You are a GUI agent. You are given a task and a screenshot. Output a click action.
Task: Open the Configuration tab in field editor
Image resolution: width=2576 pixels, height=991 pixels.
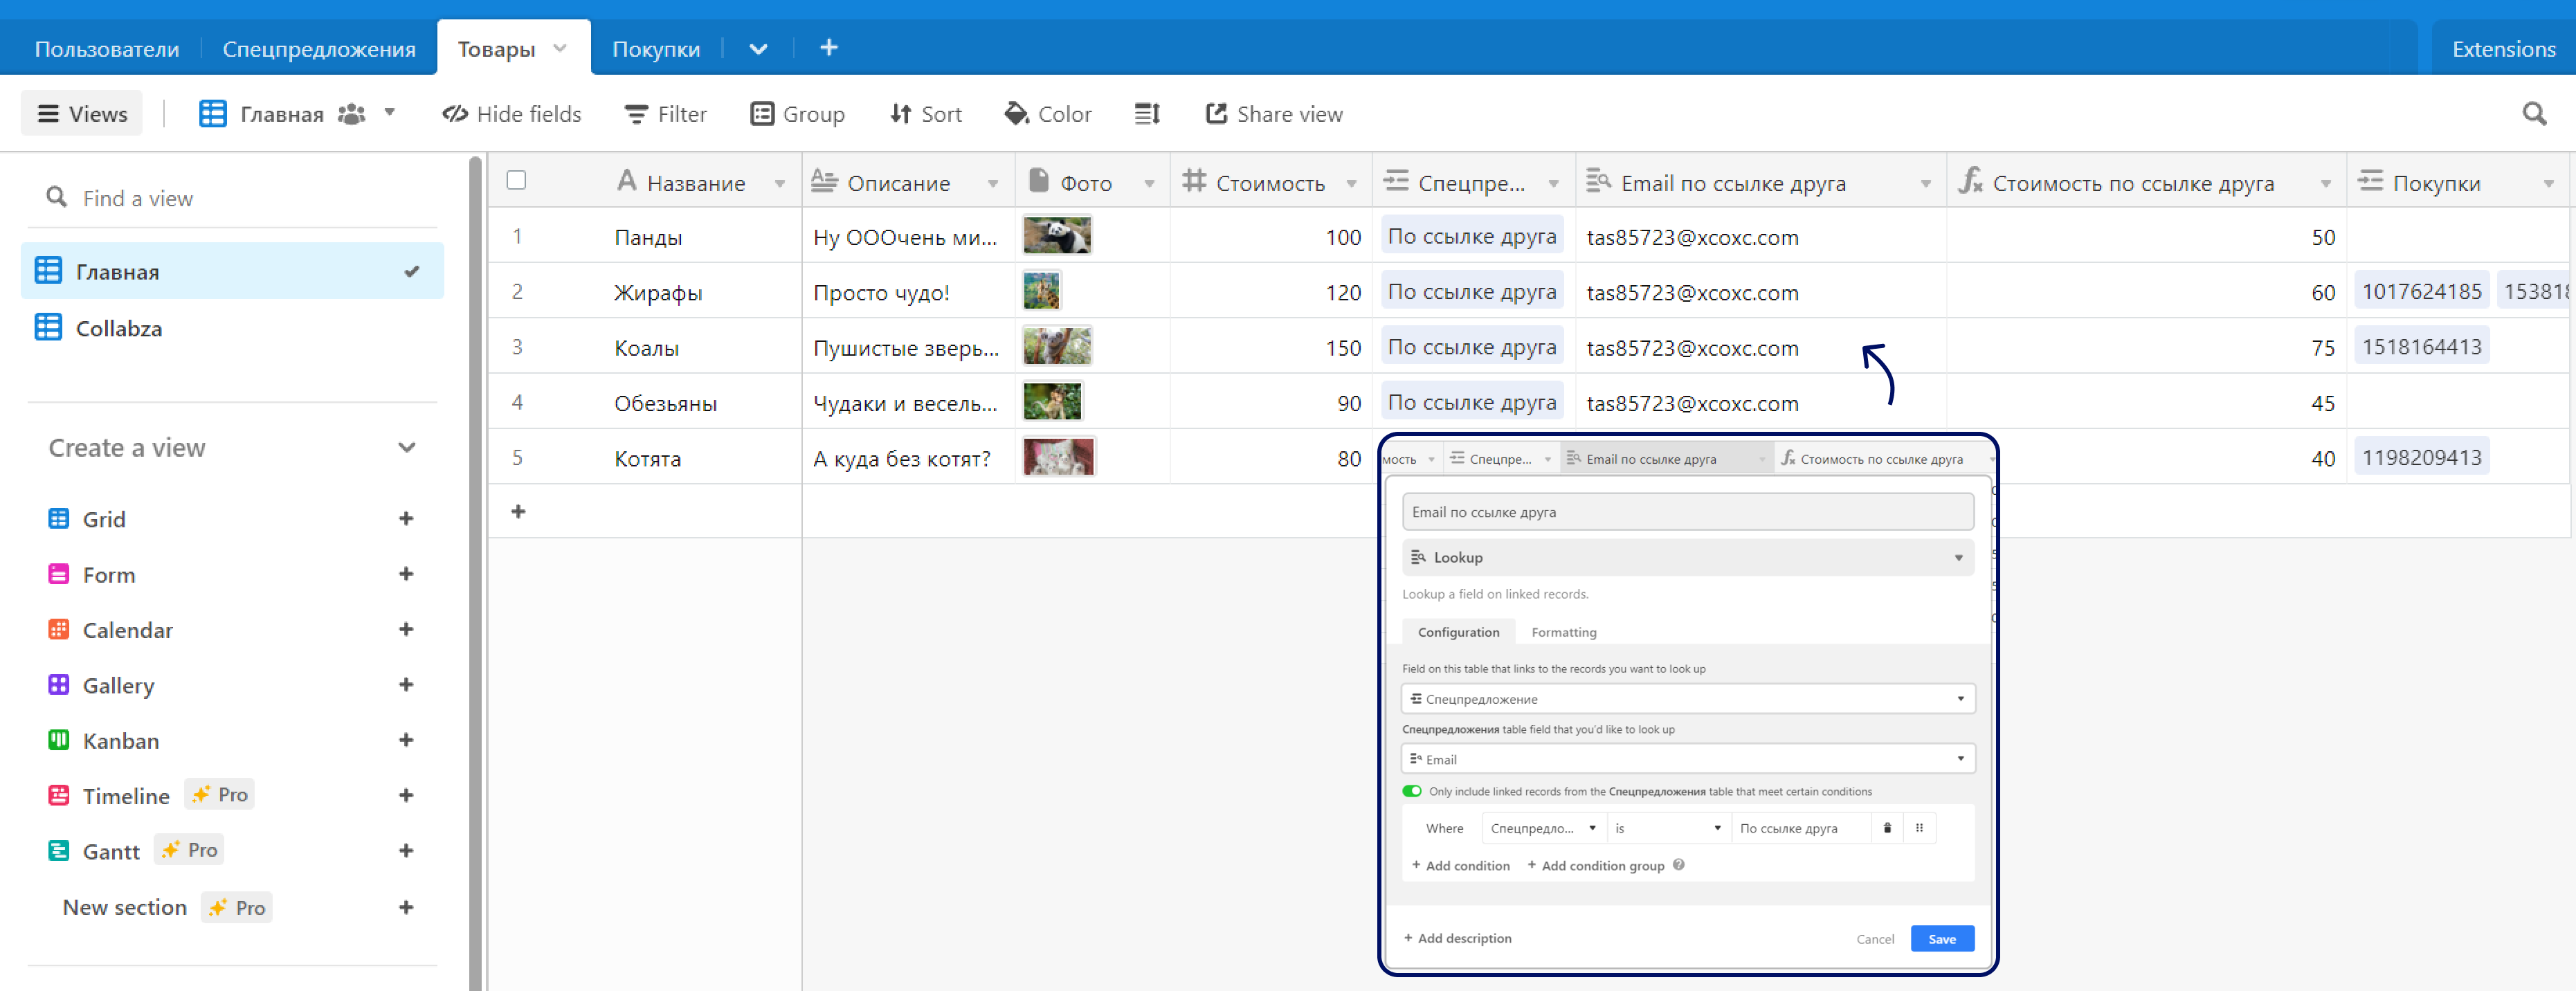1458,632
